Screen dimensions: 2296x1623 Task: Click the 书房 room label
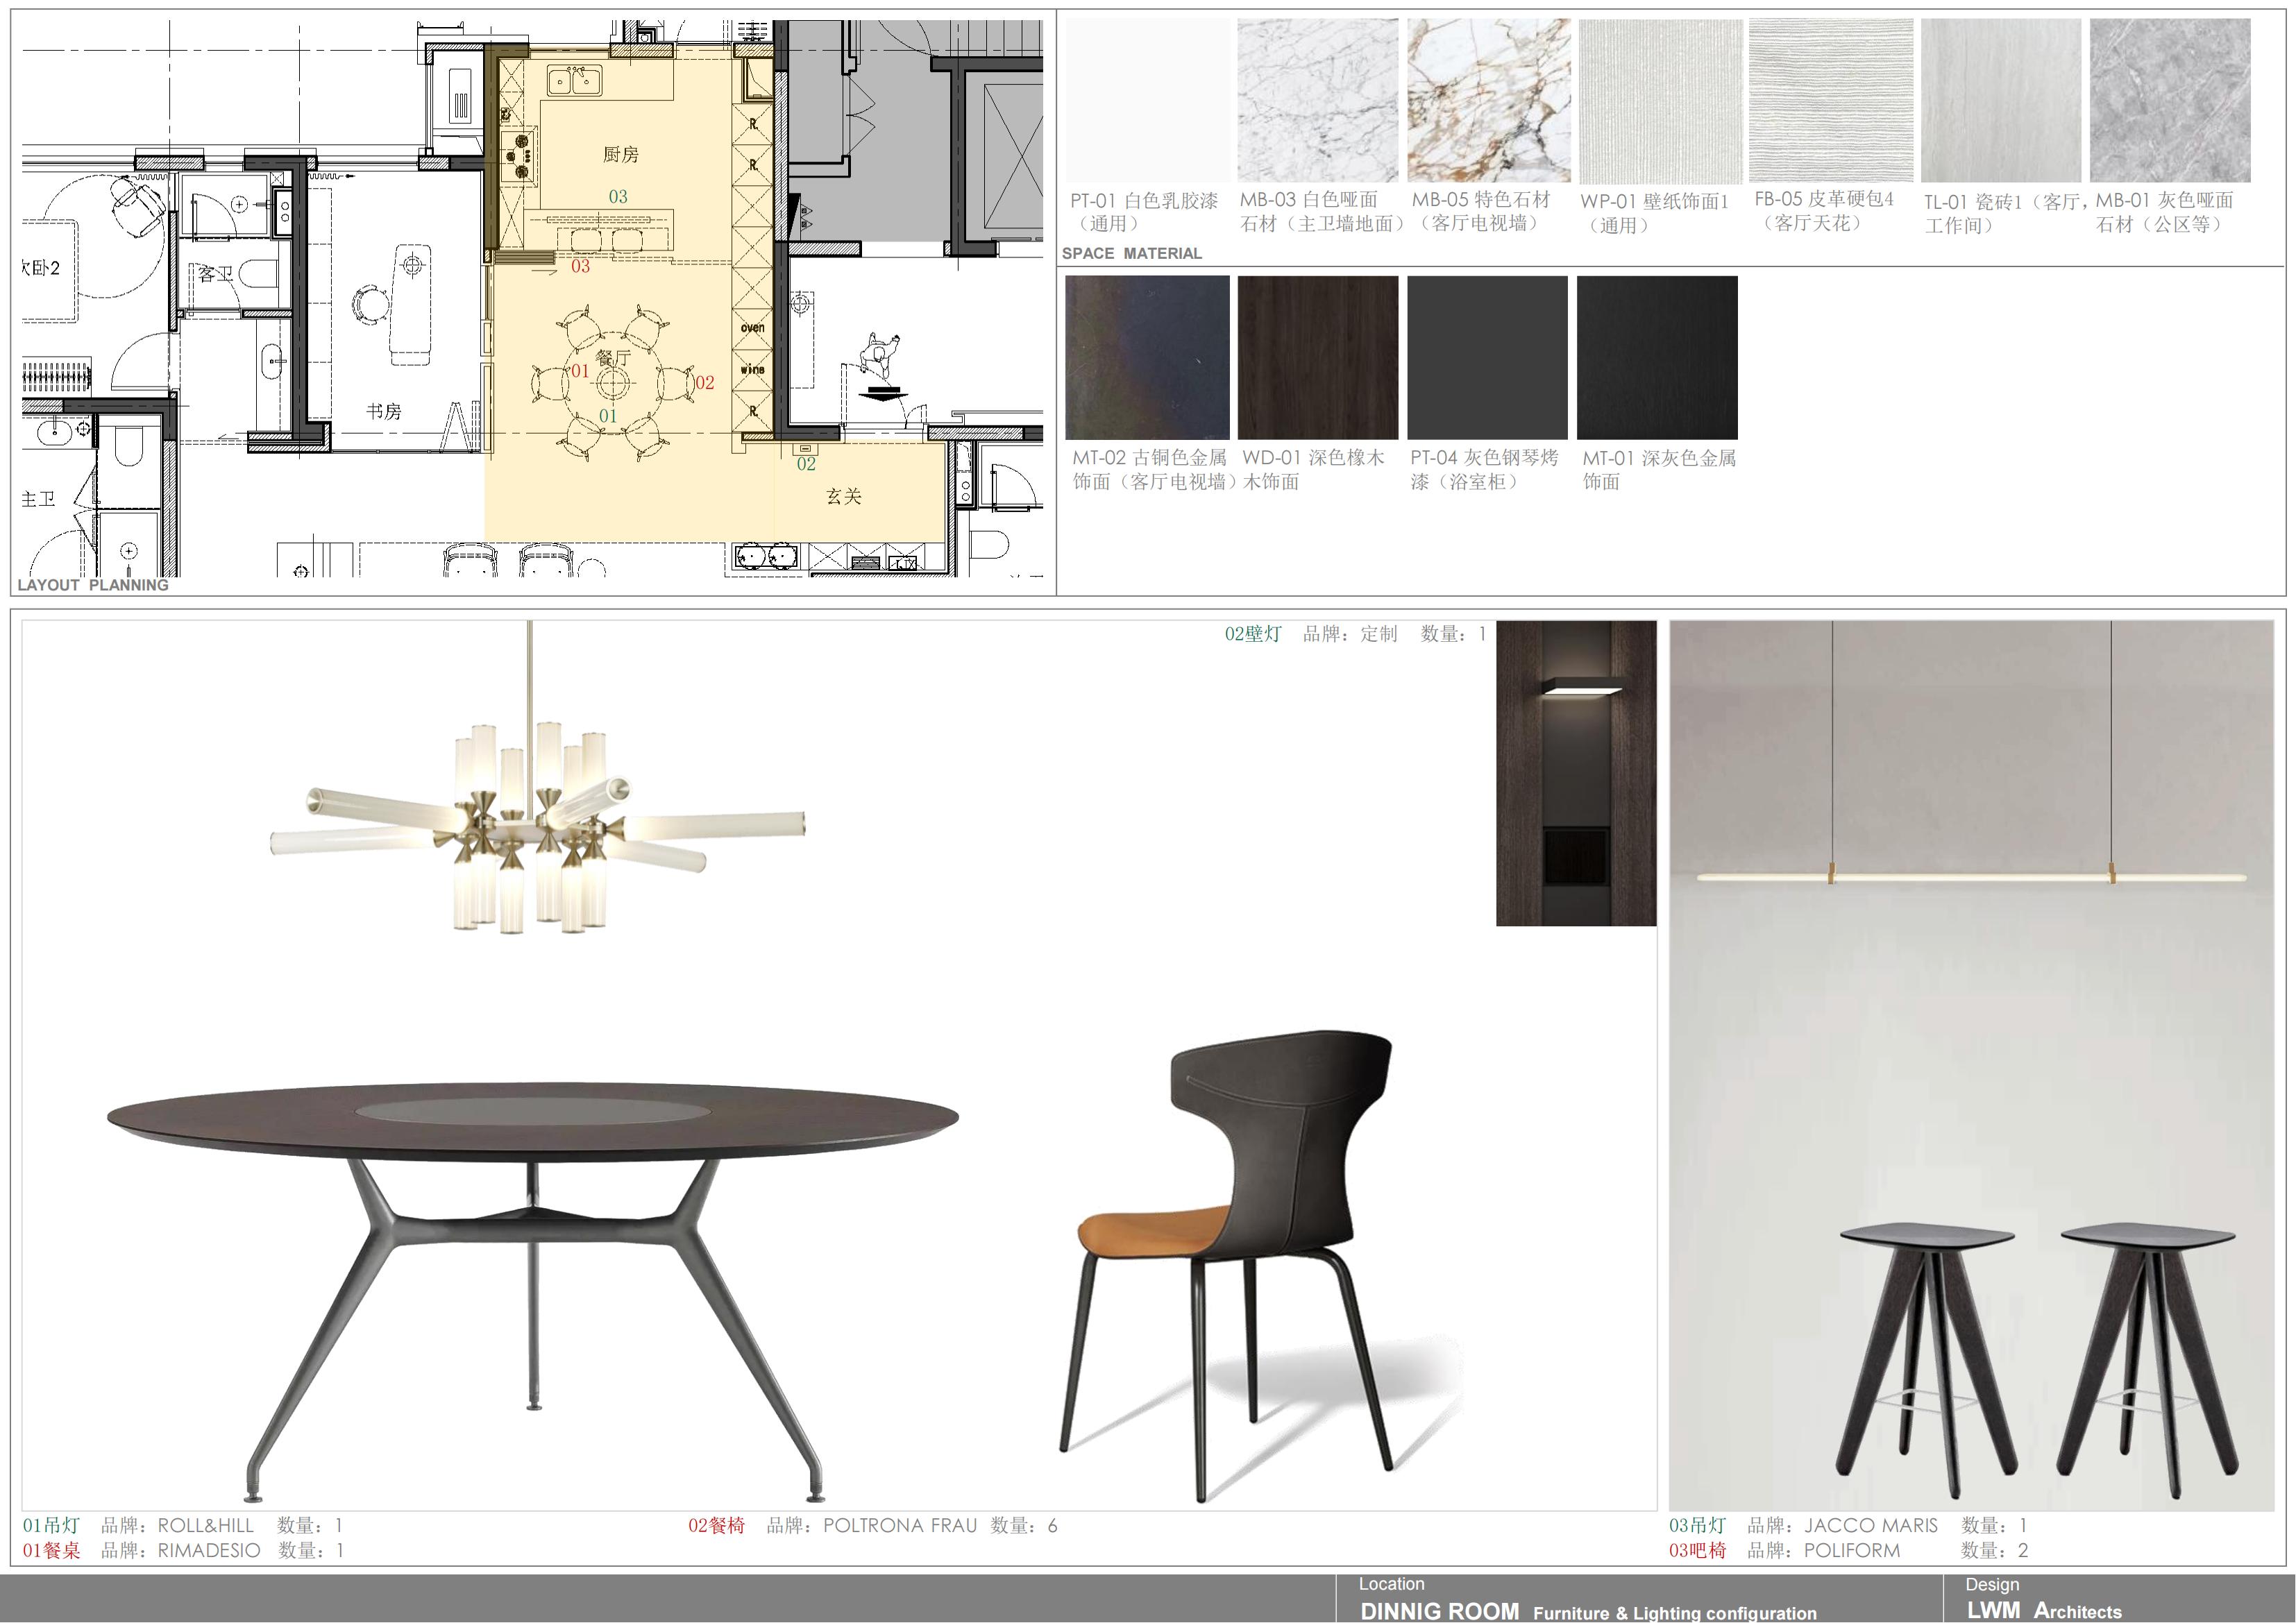tap(383, 411)
